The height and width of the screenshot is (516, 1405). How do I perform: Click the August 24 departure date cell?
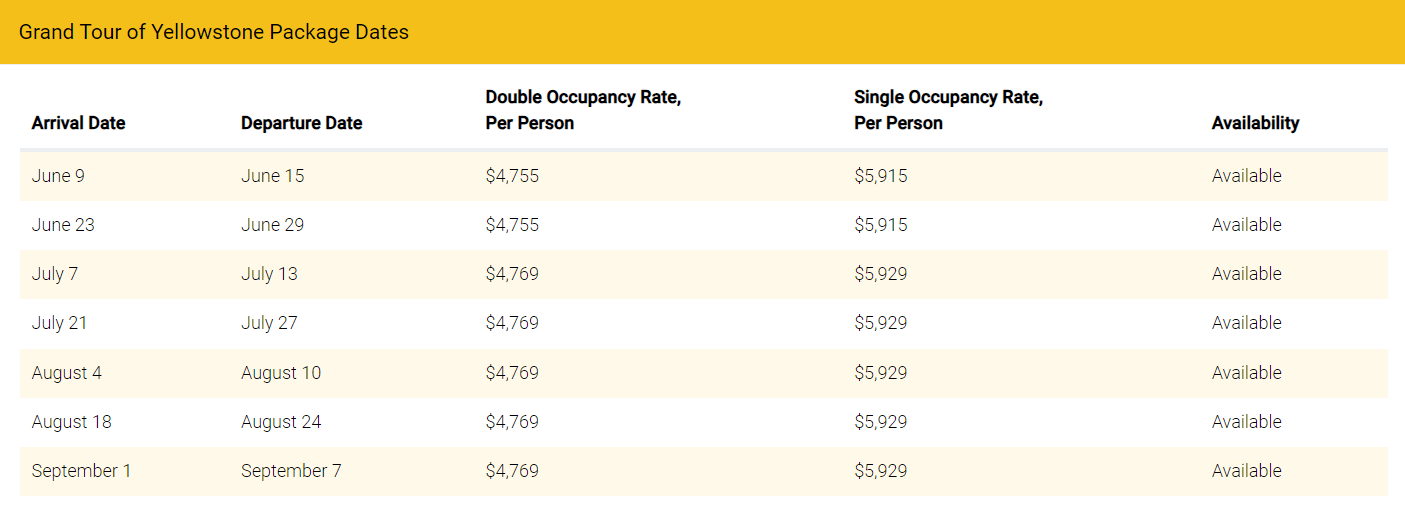coord(281,422)
